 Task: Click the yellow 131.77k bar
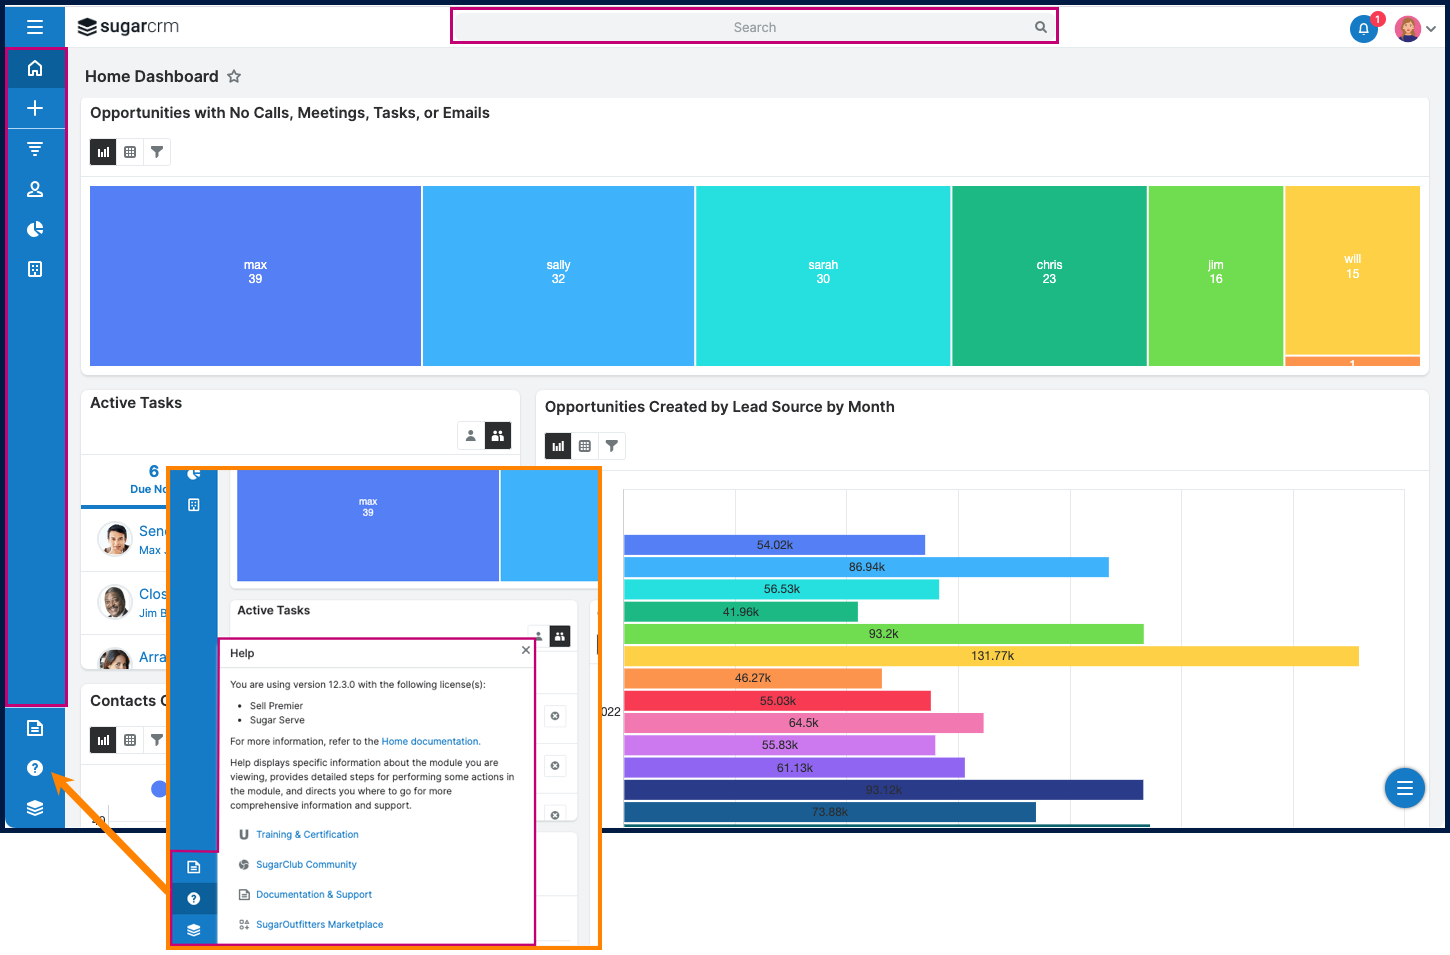click(x=990, y=656)
